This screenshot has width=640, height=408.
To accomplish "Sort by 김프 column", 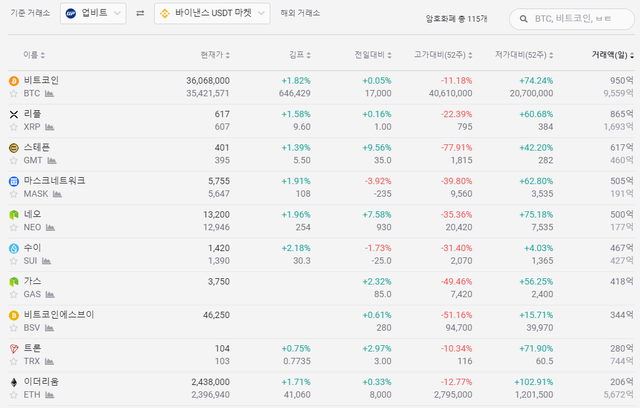I will (300, 55).
